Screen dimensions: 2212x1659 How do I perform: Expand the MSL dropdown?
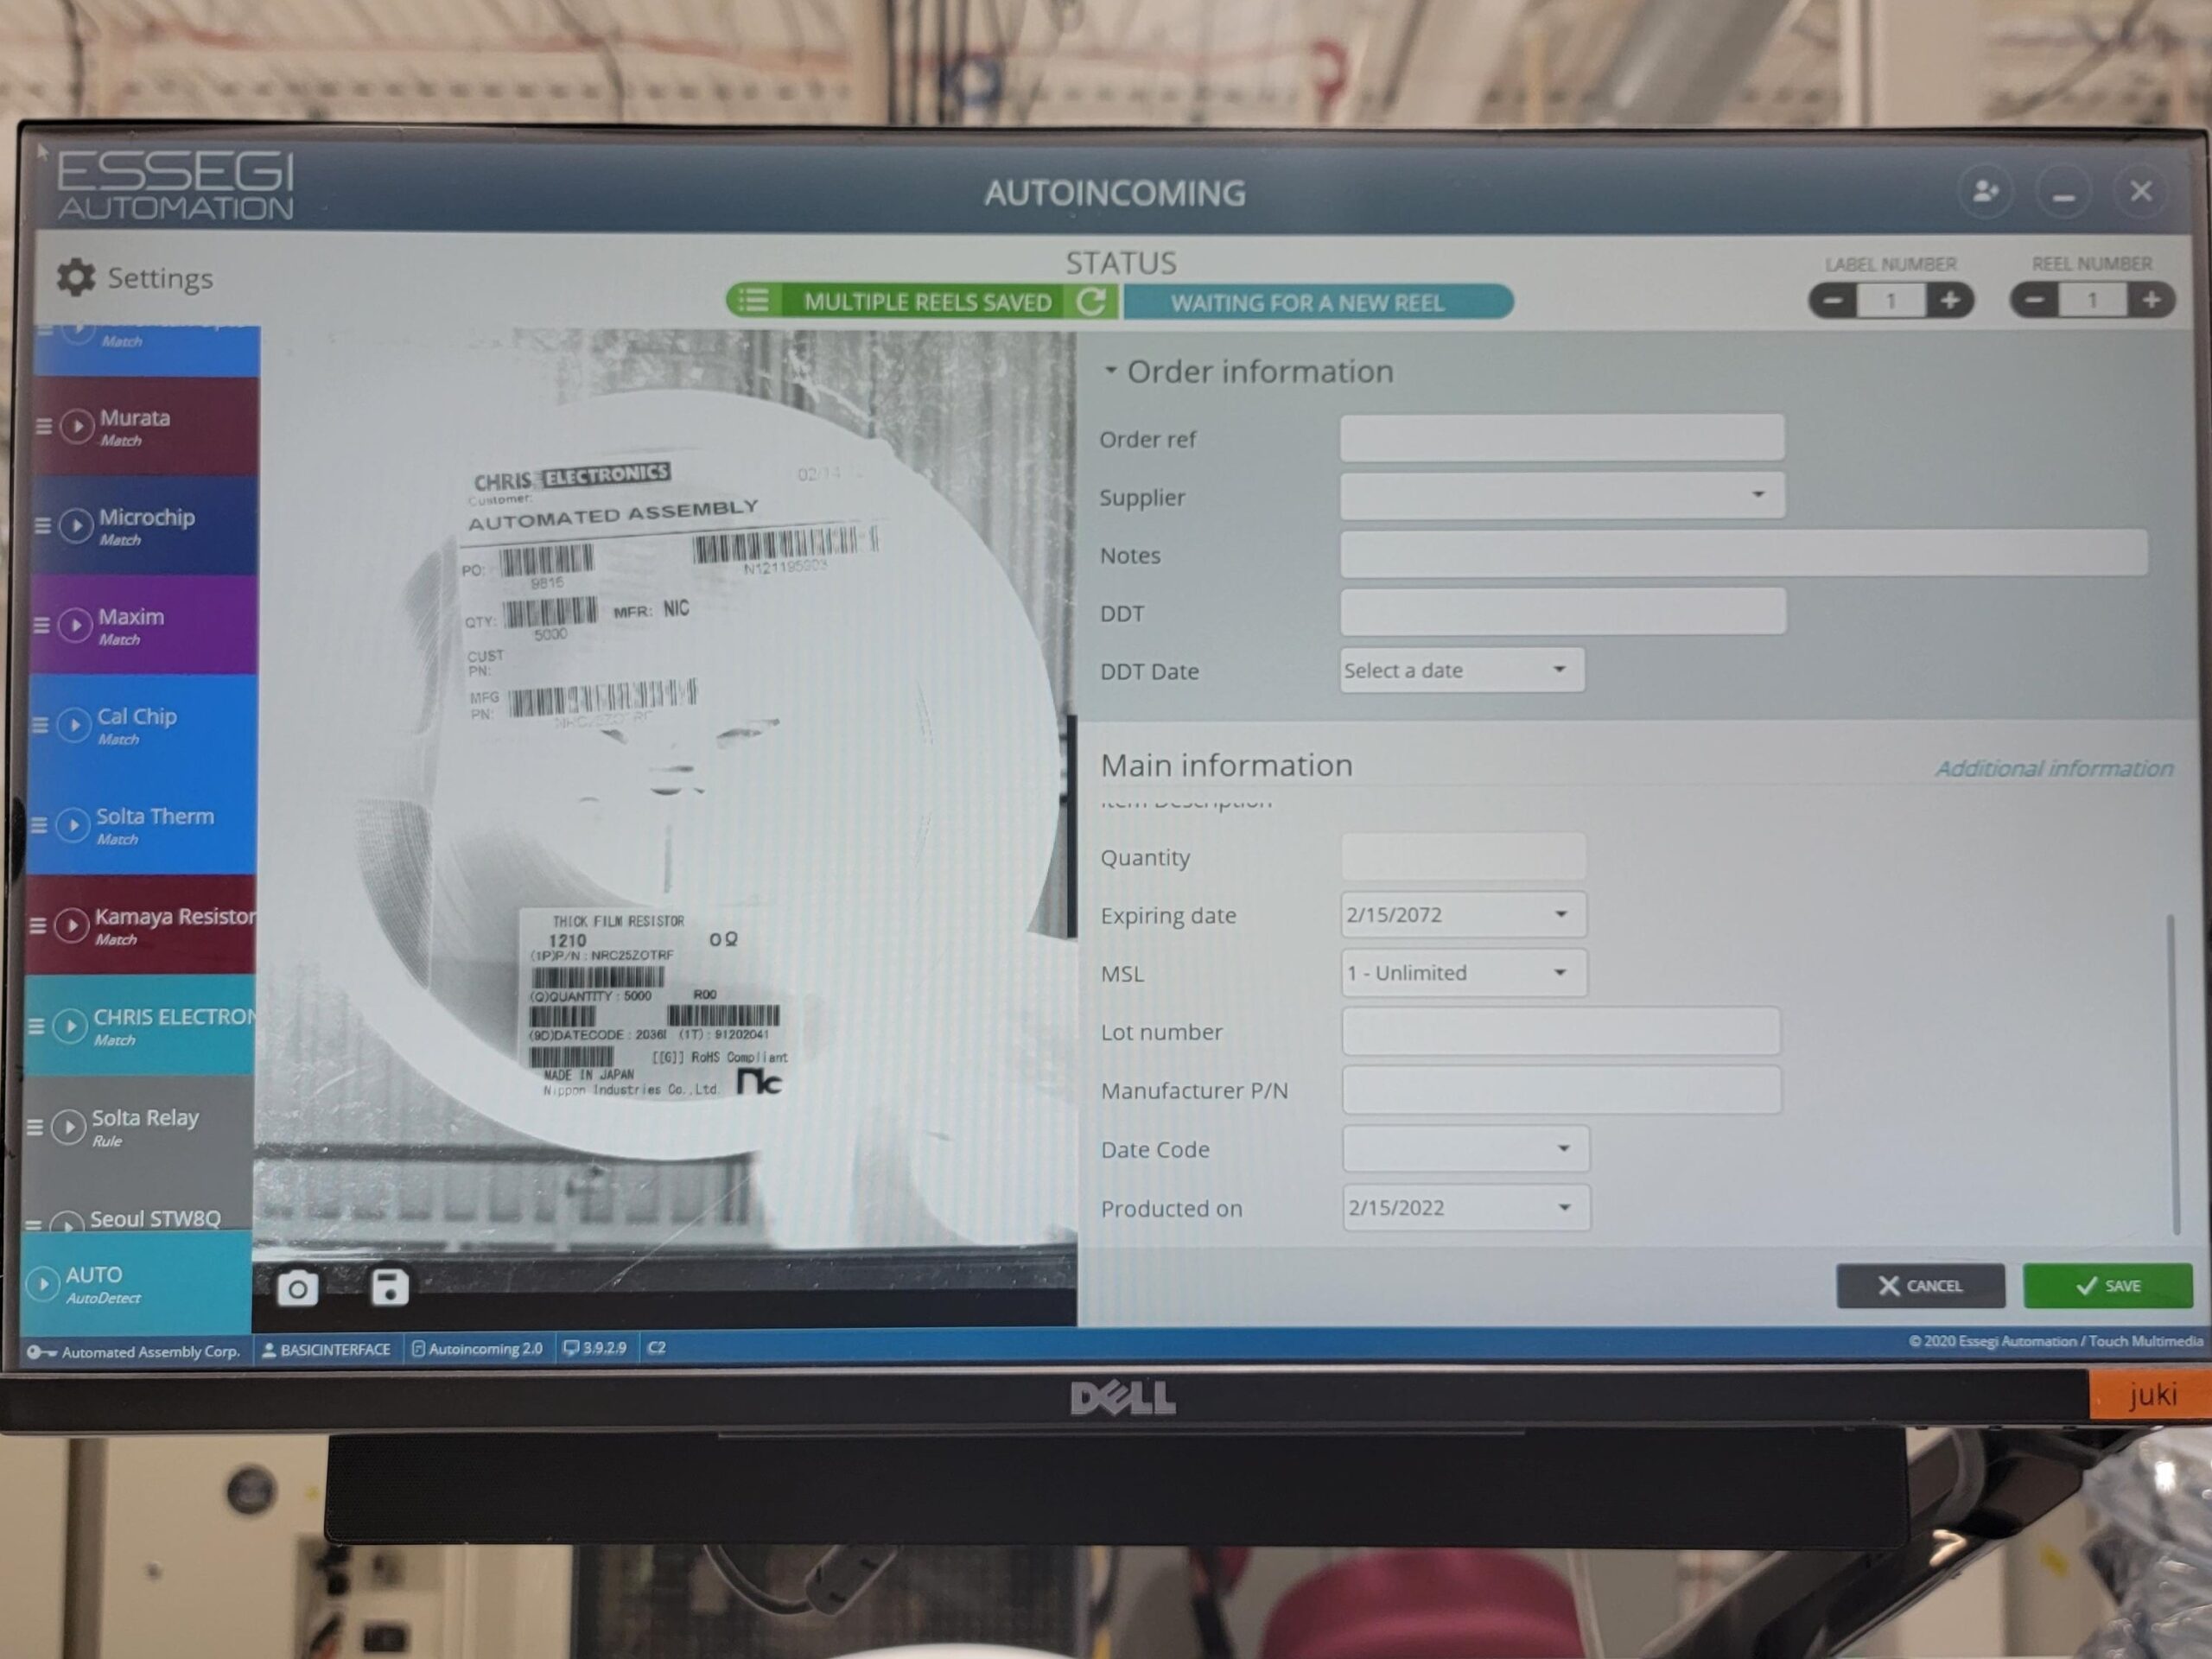point(1559,973)
